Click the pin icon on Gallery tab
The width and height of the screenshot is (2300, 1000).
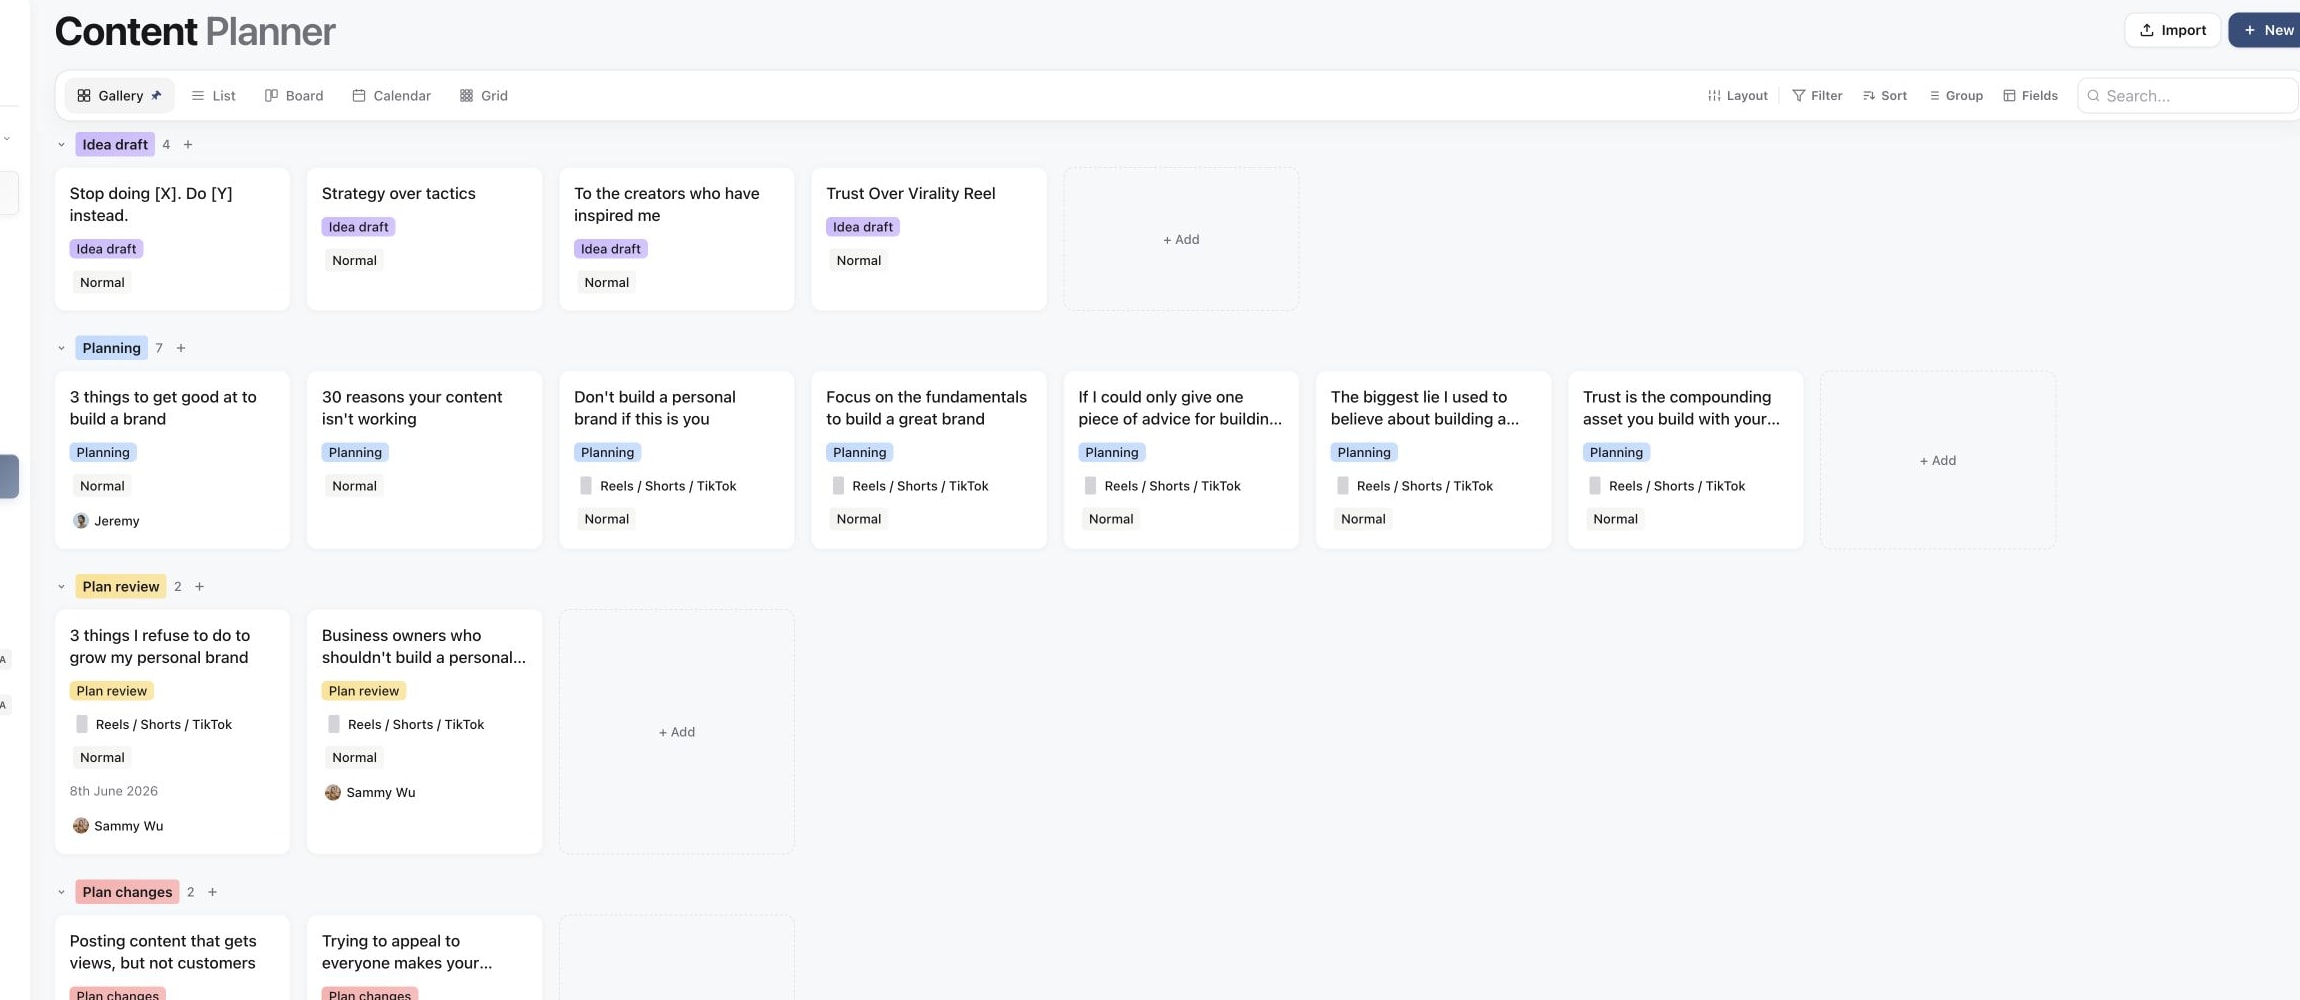click(x=156, y=96)
